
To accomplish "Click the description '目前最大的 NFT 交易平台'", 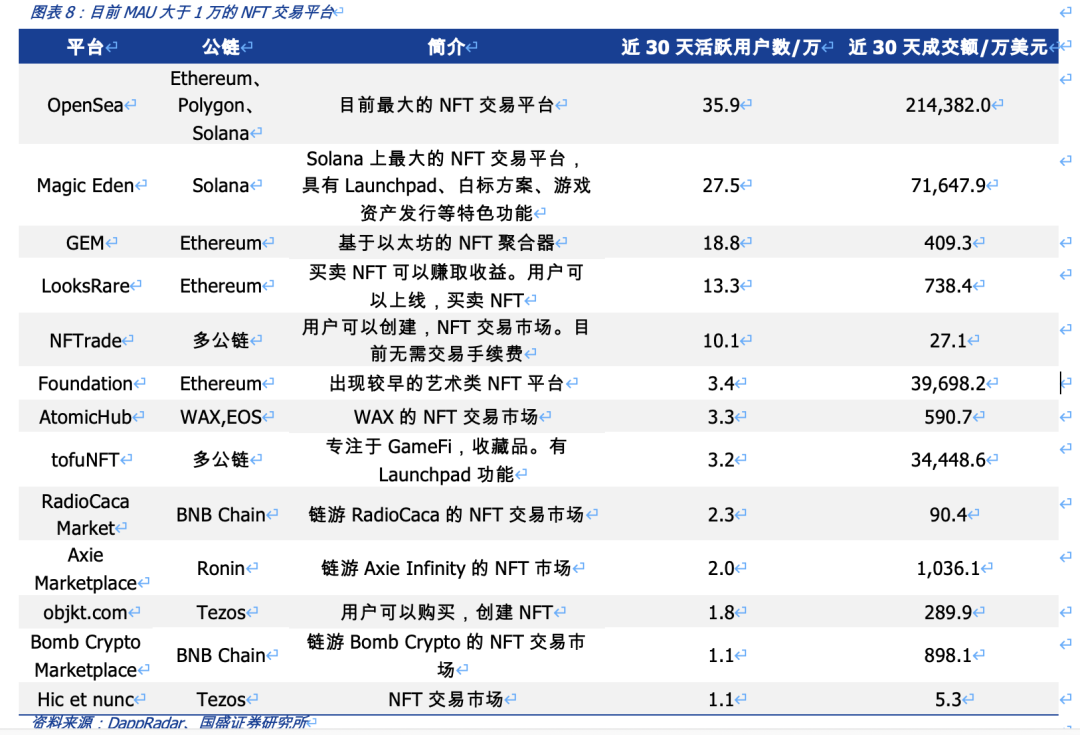I will click(x=446, y=105).
